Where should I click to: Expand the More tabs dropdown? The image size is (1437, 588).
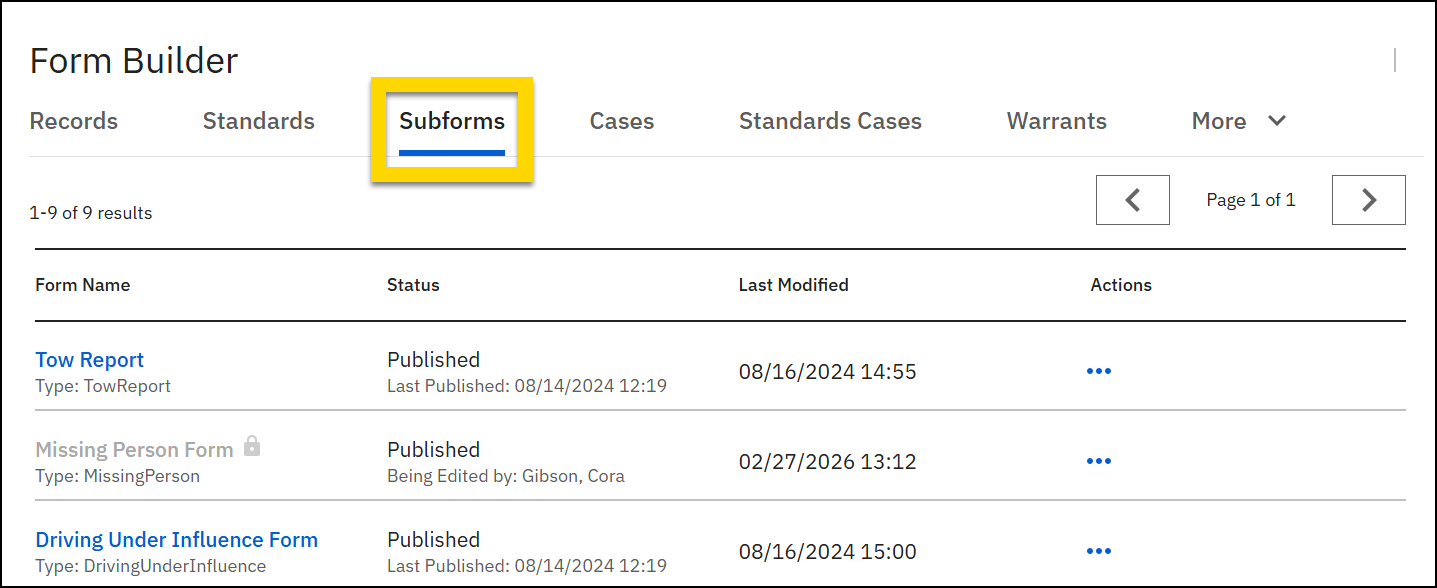pyautogui.click(x=1238, y=121)
